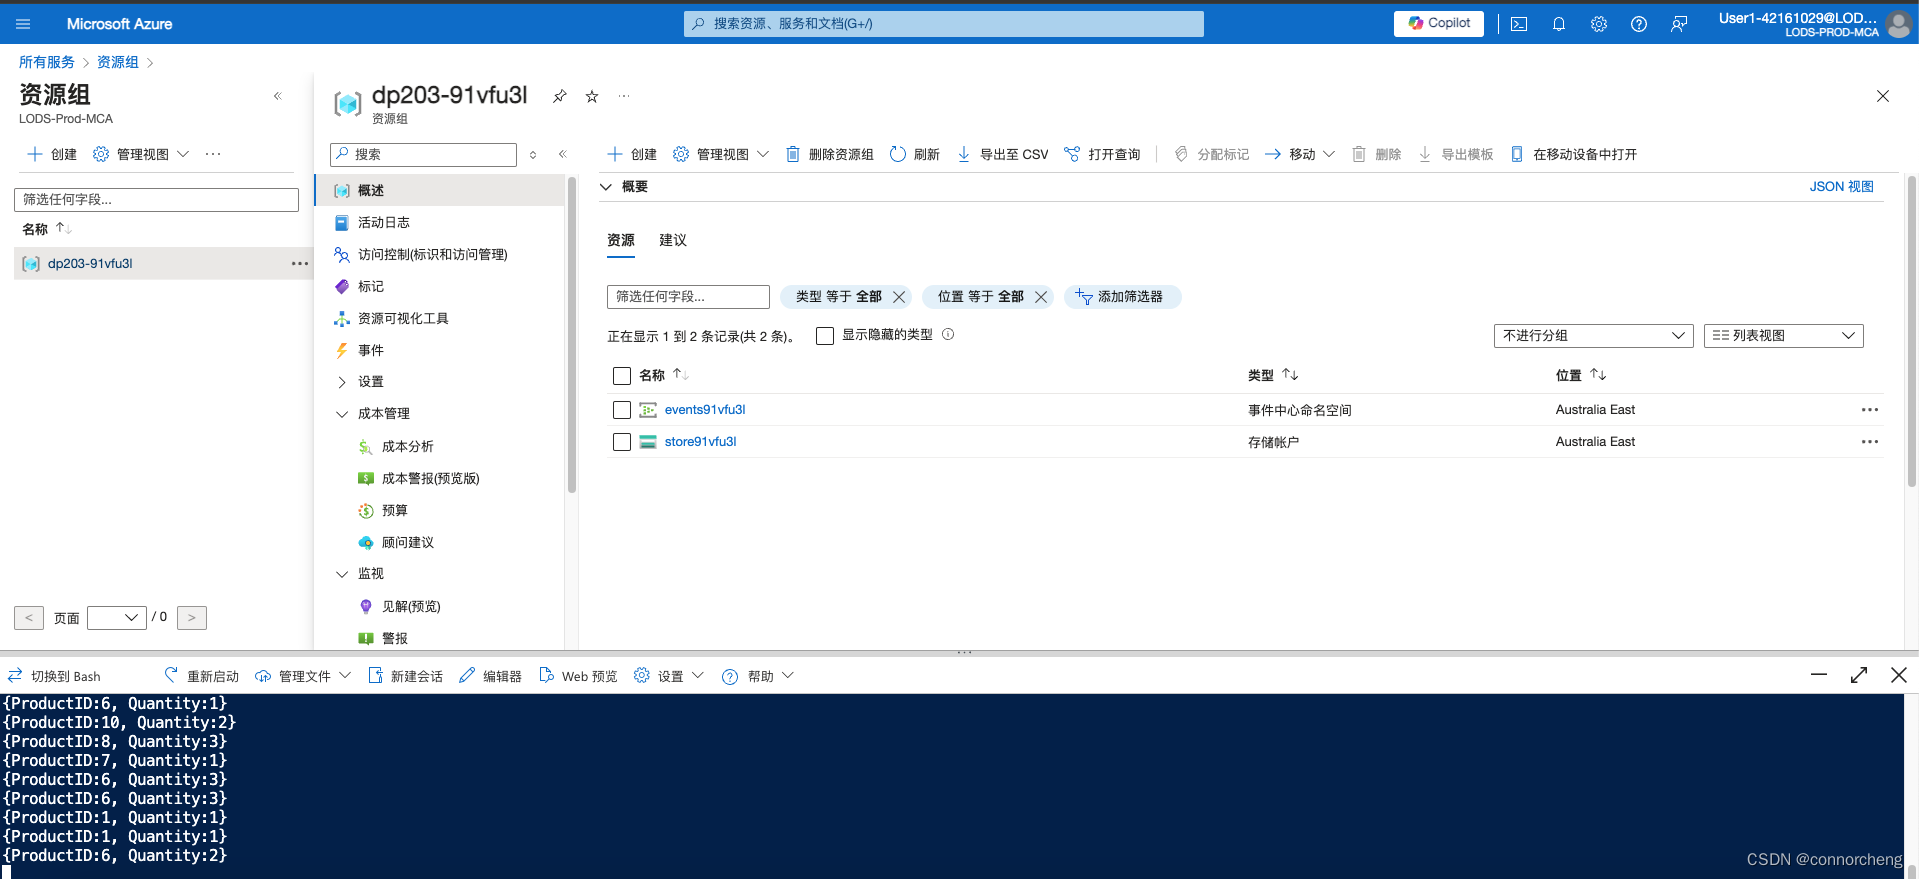Toggle select-all checkbox in resources table header
Screen dimensions: 1919x879
[x=622, y=376]
